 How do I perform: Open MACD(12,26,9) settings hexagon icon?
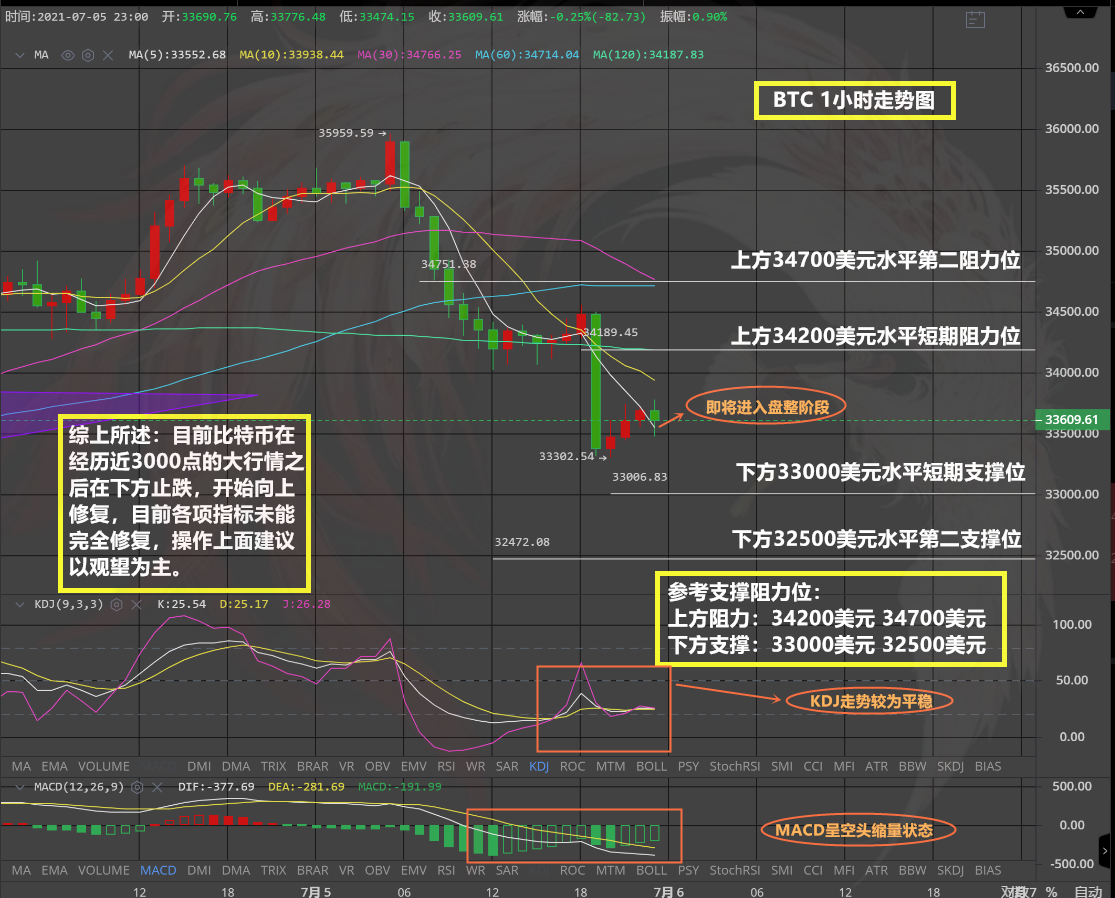point(137,787)
